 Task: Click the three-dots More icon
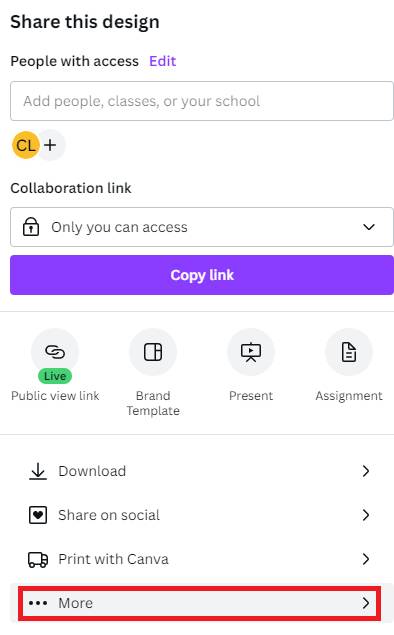pos(38,603)
